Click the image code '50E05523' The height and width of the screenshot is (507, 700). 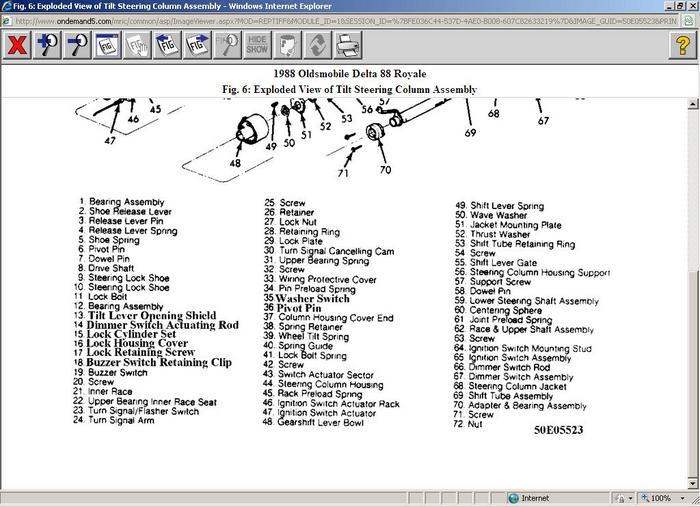[x=558, y=430]
